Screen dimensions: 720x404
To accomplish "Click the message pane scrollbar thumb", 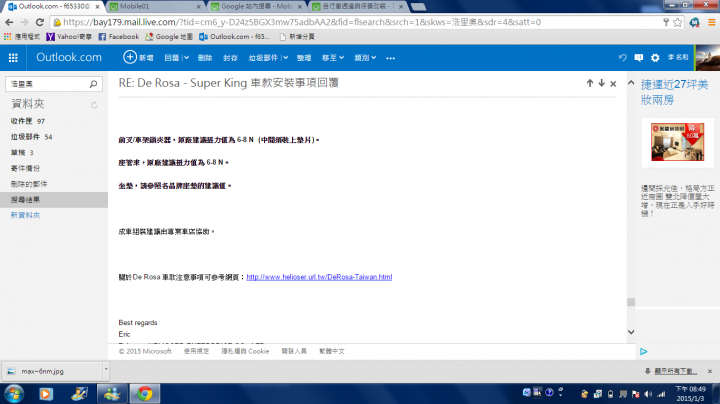I will click(x=631, y=302).
